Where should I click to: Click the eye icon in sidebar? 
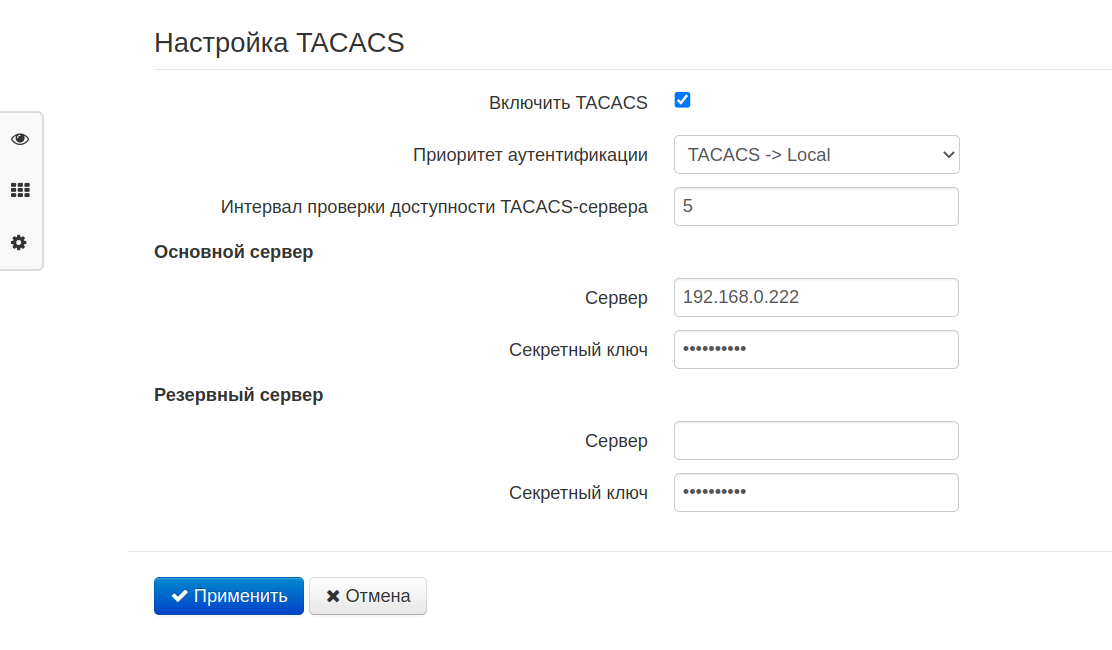click(x=20, y=139)
